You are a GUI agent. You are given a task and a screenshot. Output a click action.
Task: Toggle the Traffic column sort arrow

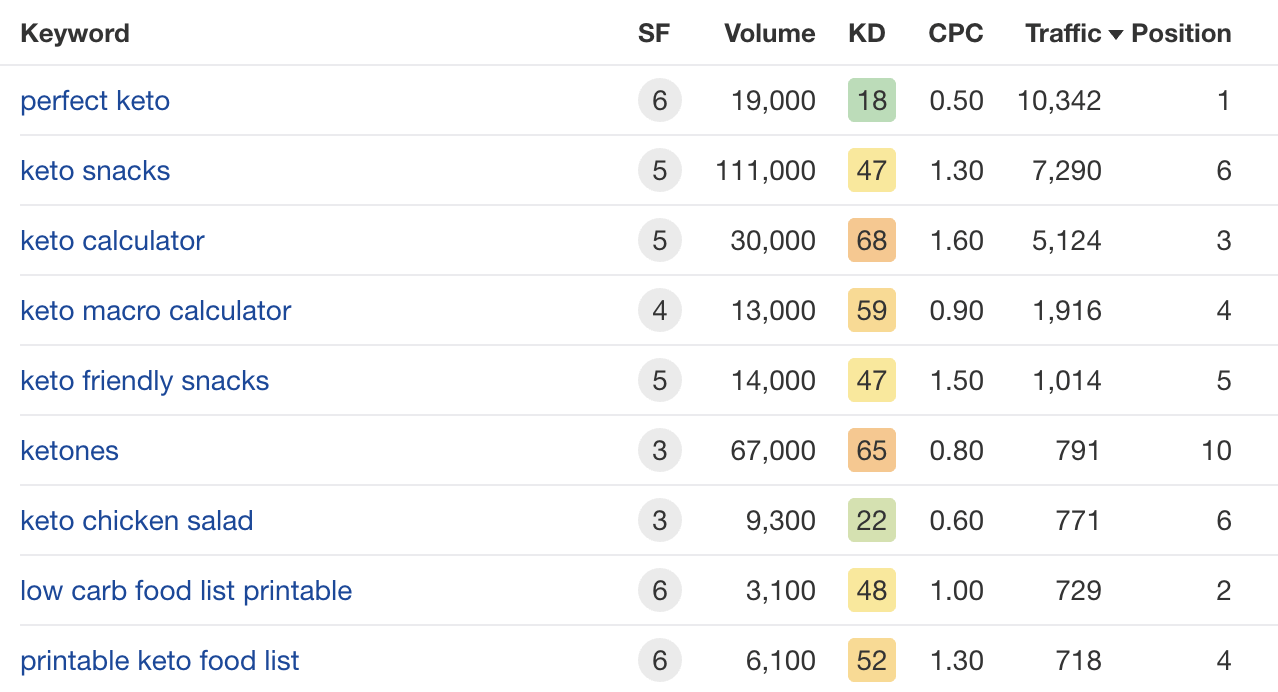point(1117,34)
